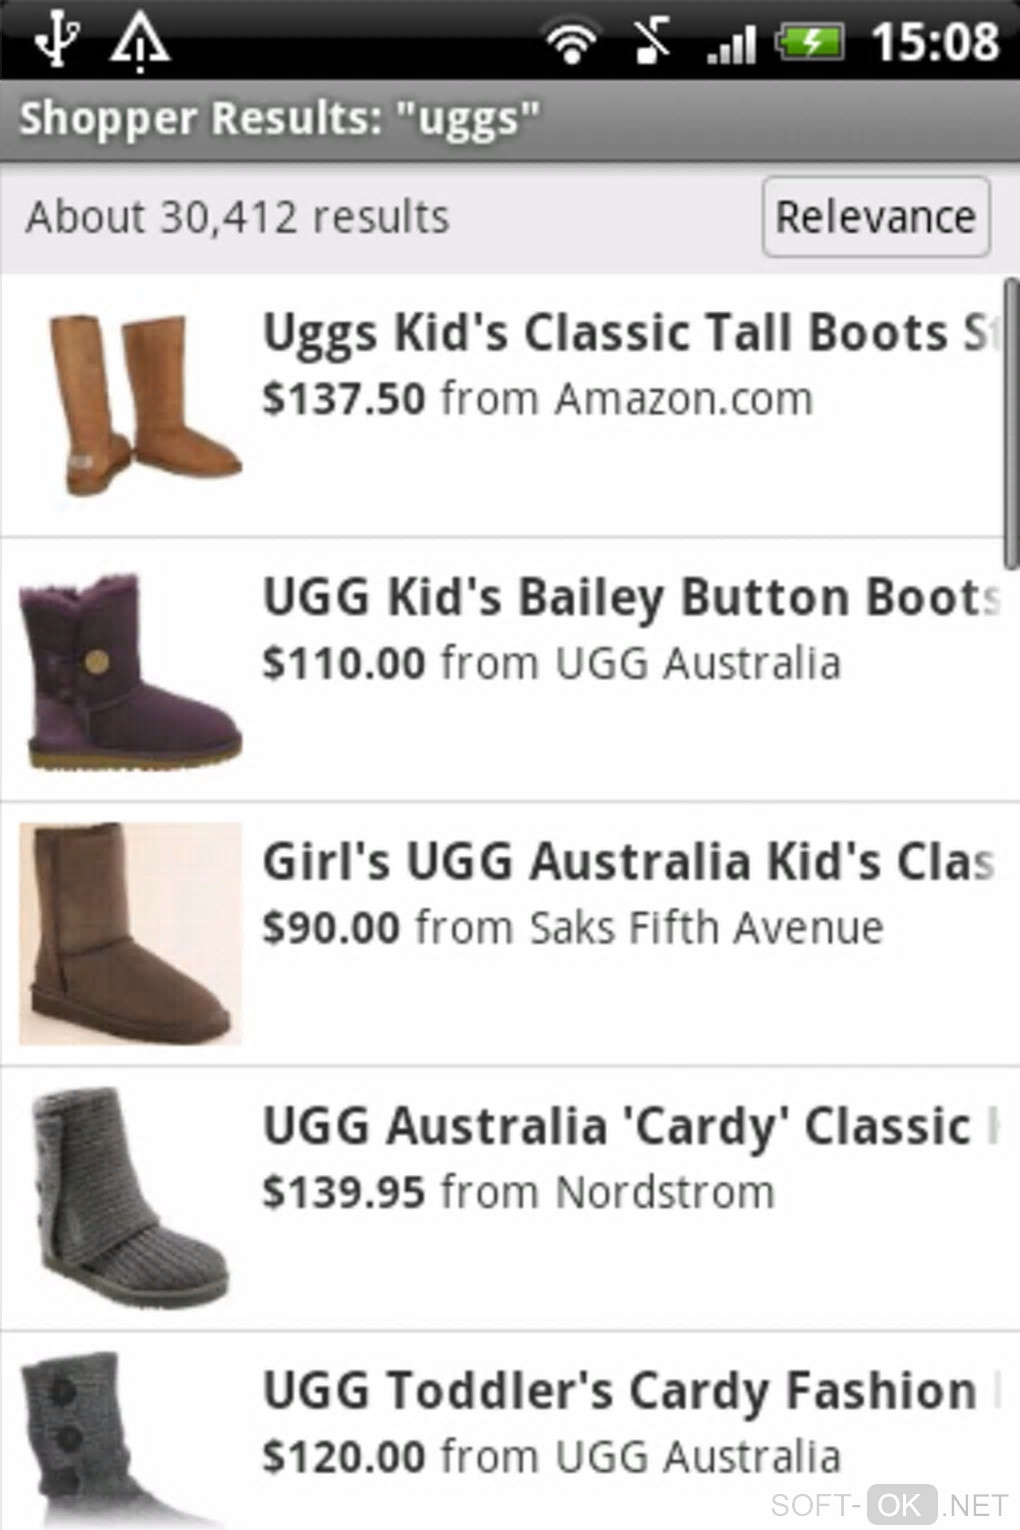Select Girl's UGG Australia Kid's listing
The height and width of the screenshot is (1530, 1020).
(x=510, y=934)
